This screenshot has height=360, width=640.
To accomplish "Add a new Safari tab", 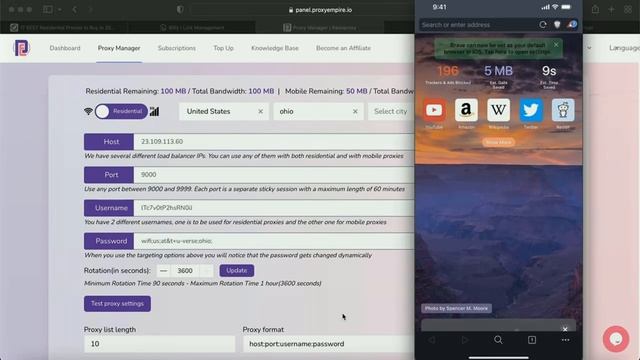I will coord(611,9).
